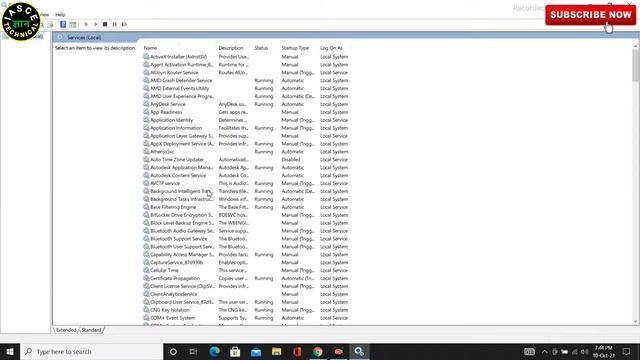Select the AnyDesk Service gear icon
This screenshot has height=360, width=640.
pos(146,104)
